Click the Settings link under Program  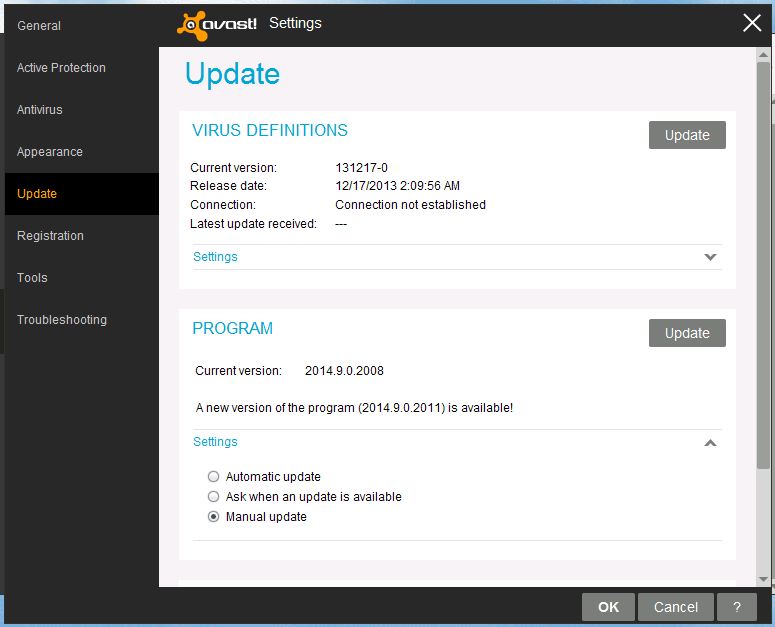[x=215, y=442]
